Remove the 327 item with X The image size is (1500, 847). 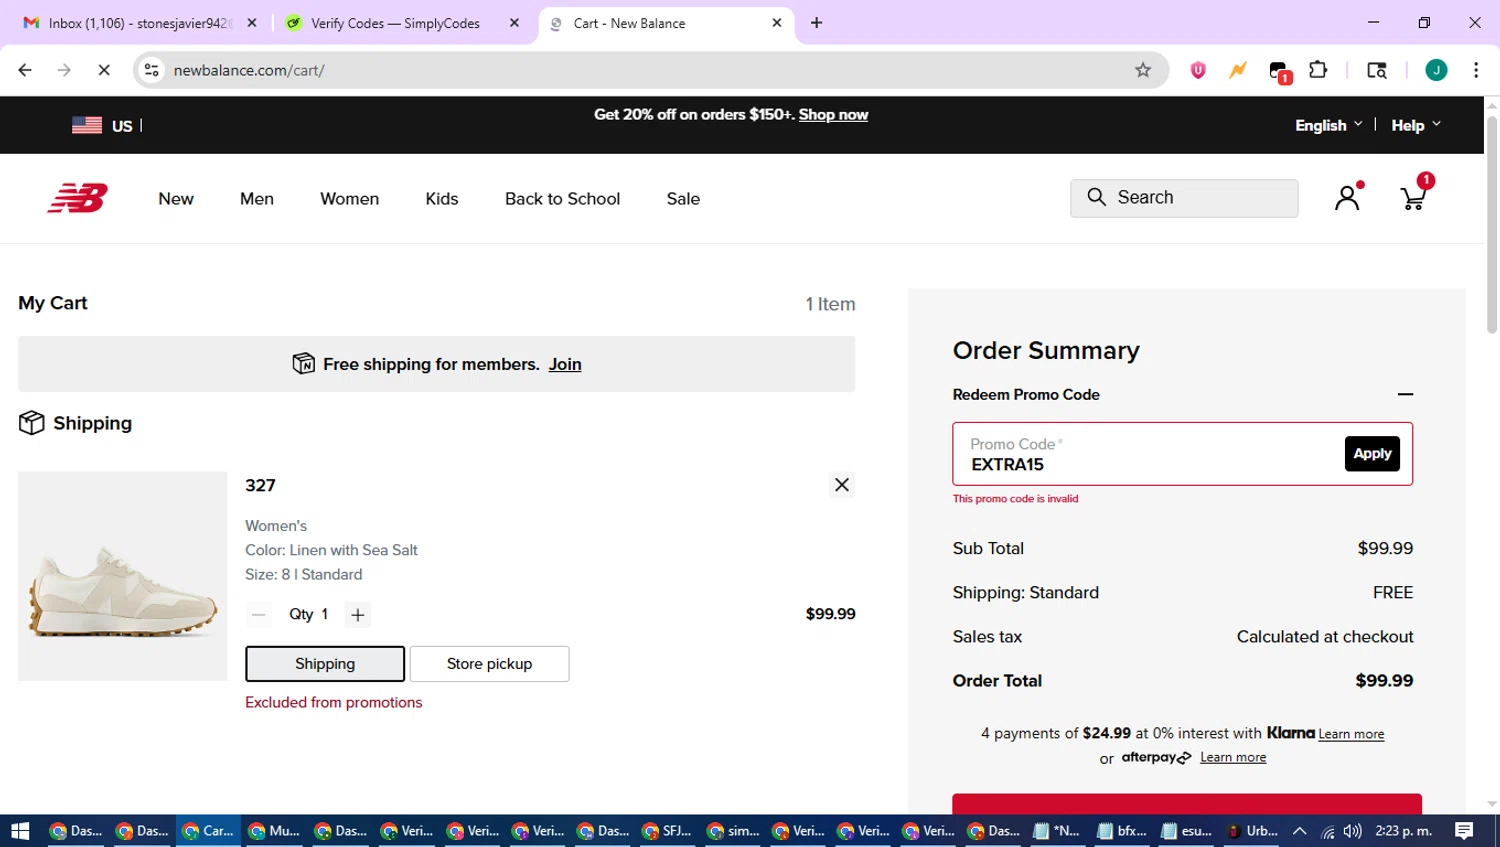pyautogui.click(x=842, y=485)
